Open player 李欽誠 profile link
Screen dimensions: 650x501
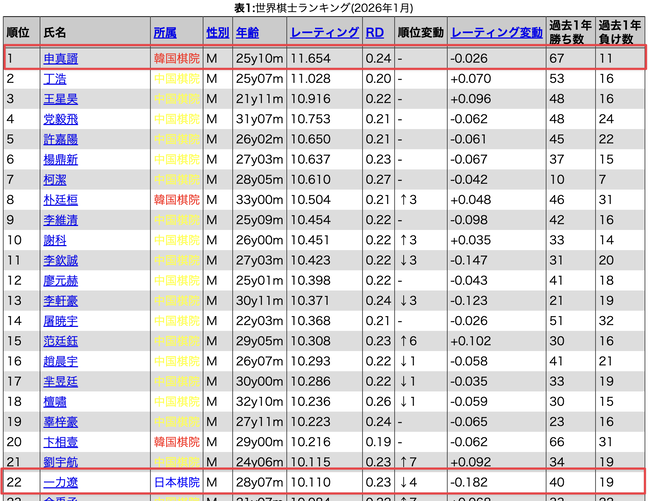click(61, 261)
